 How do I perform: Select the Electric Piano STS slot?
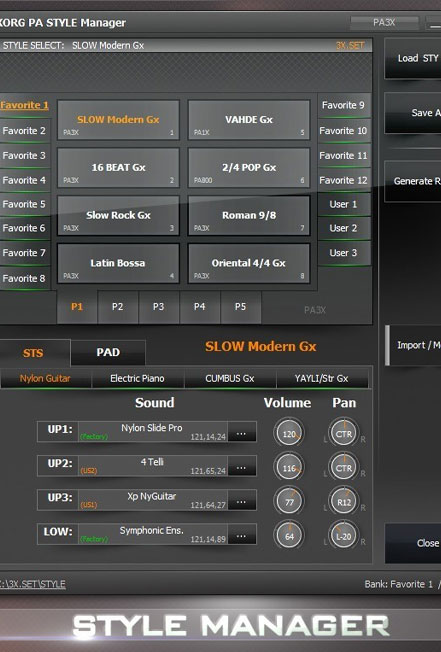tap(137, 378)
